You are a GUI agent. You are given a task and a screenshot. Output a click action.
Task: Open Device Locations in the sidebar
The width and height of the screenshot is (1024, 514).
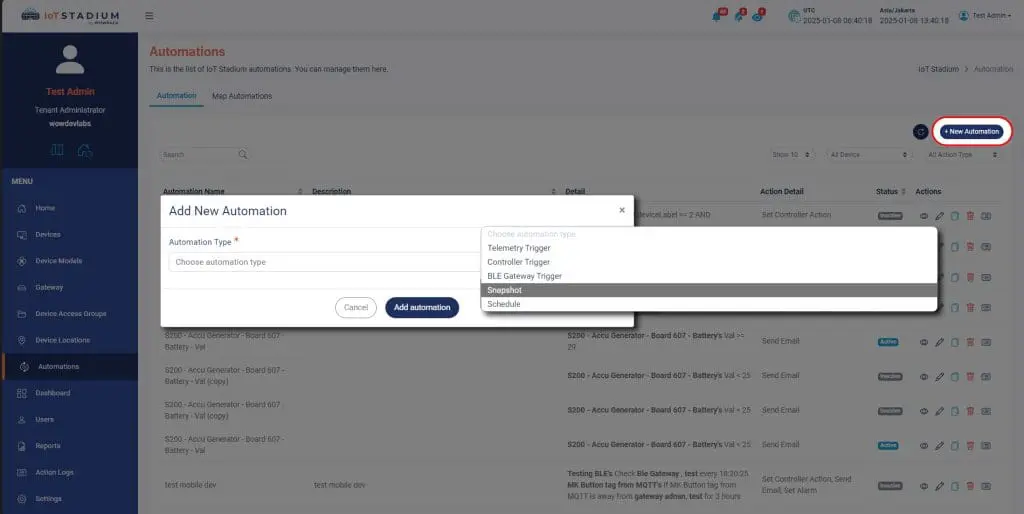[62, 340]
